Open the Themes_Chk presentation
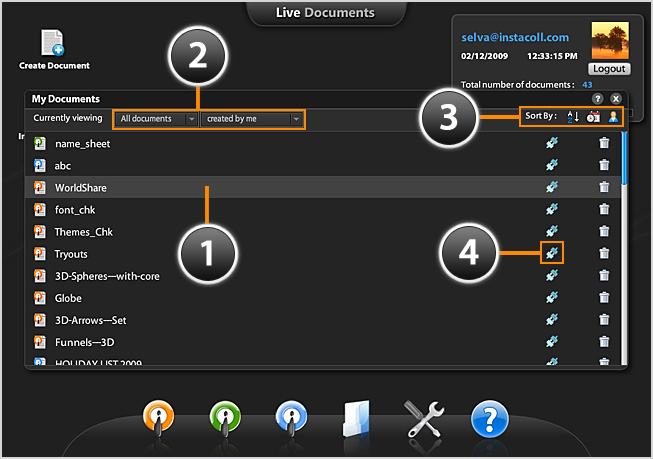Image resolution: width=653 pixels, height=459 pixels. 83,232
